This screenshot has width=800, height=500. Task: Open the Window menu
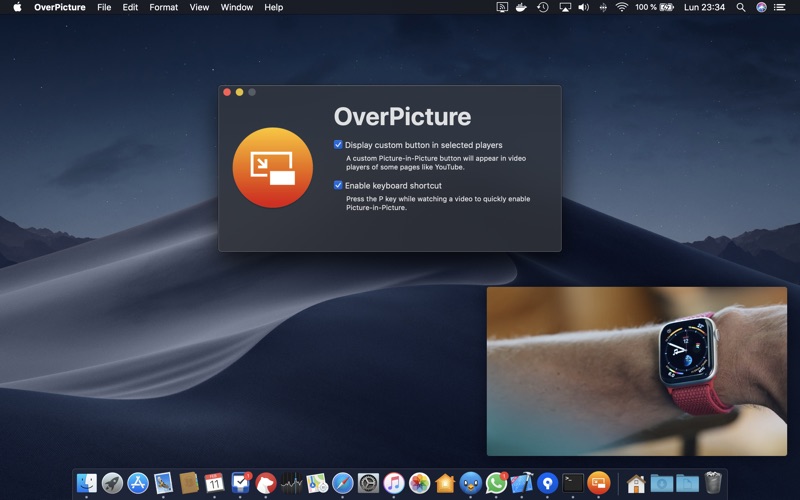[x=237, y=7]
